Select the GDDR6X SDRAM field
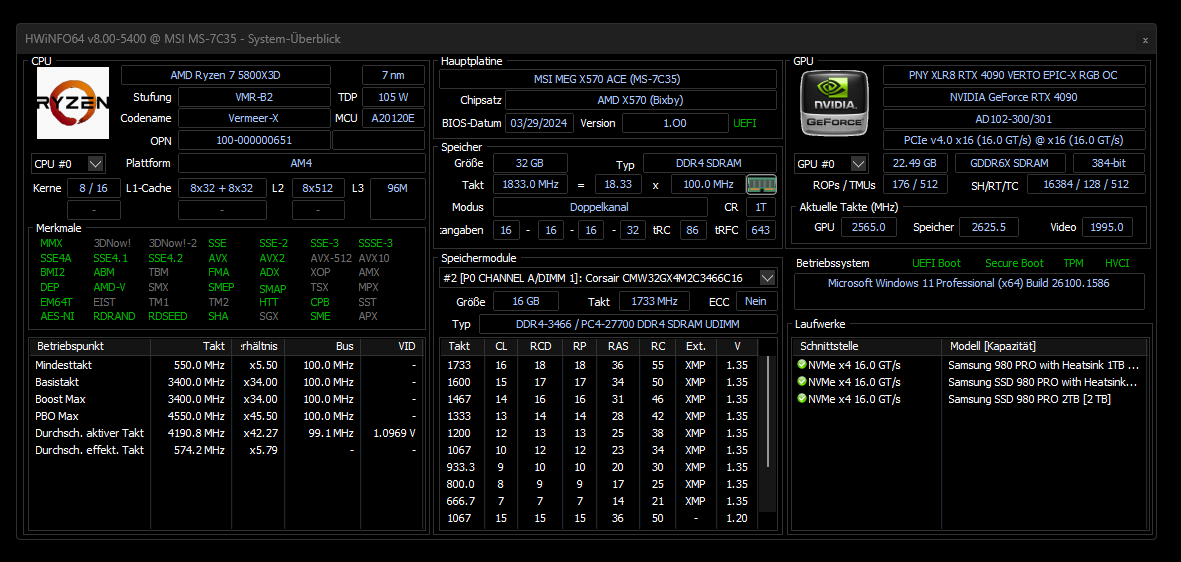1181x562 pixels. [1011, 163]
